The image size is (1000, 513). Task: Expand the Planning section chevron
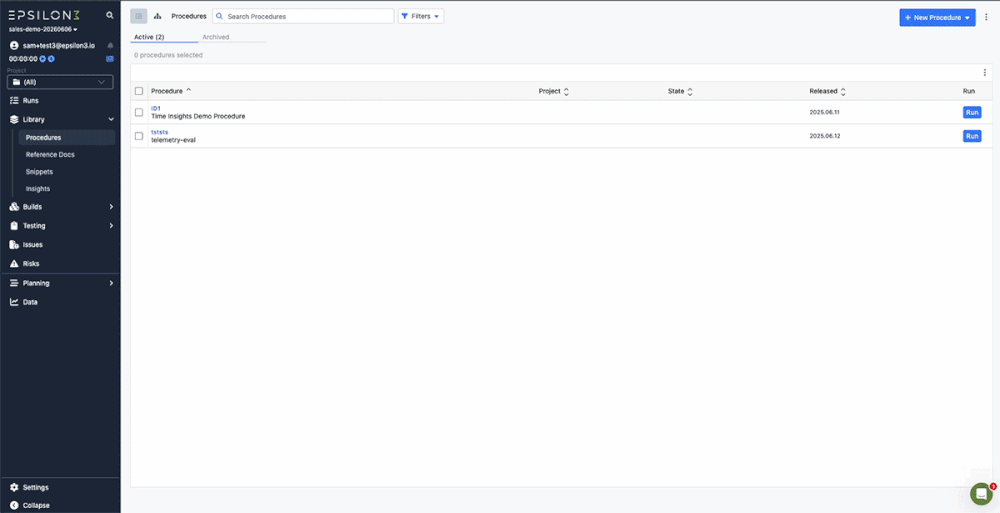(x=111, y=283)
